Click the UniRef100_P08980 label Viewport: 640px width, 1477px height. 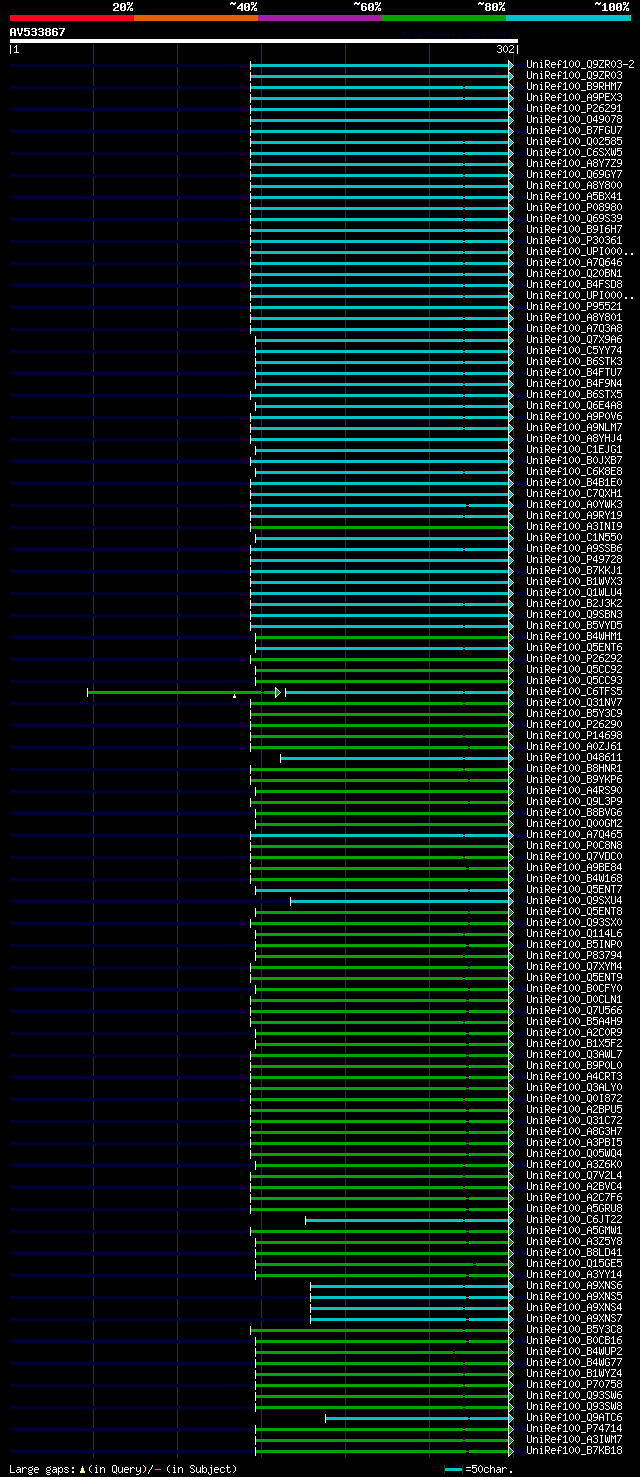pos(574,207)
